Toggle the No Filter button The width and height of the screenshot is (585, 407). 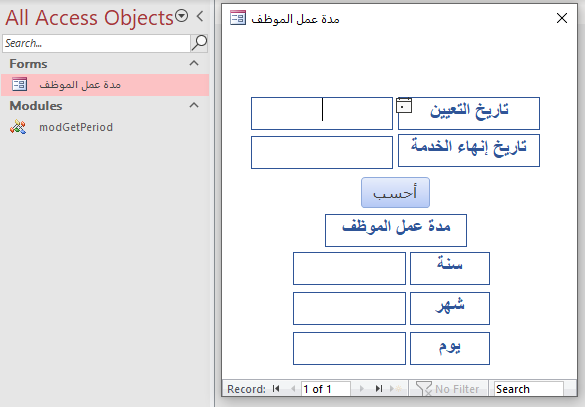coord(448,389)
